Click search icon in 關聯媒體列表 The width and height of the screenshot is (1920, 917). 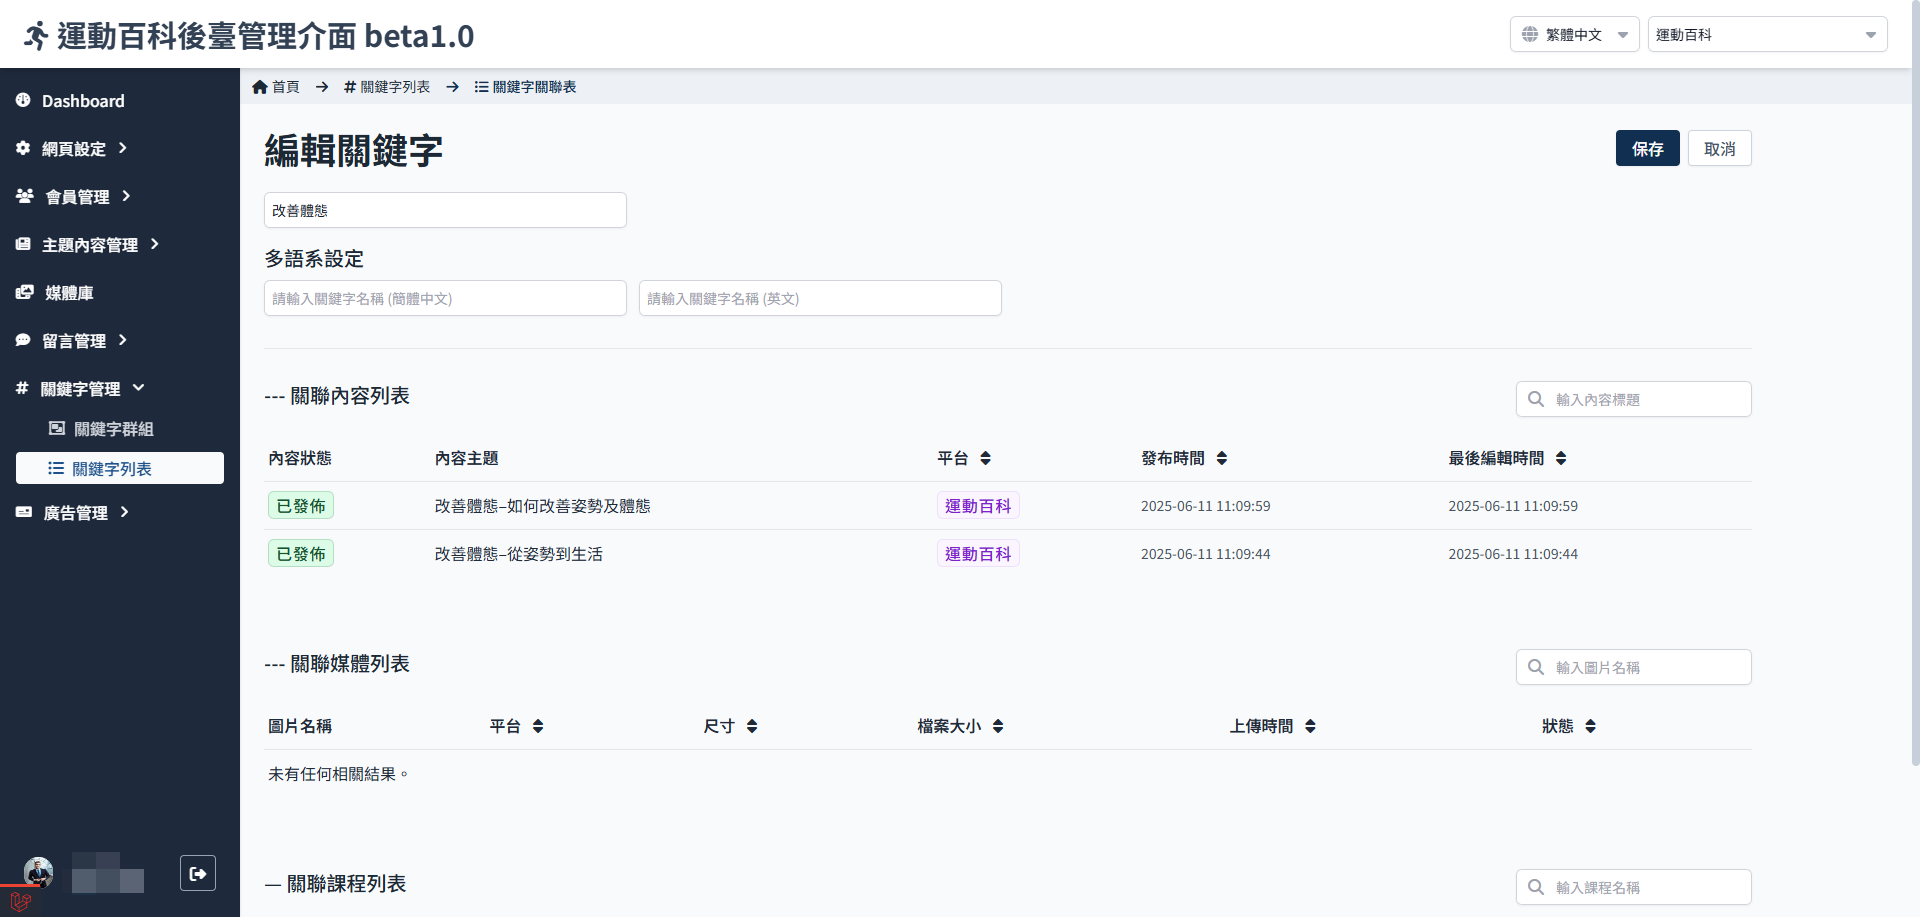click(x=1536, y=667)
